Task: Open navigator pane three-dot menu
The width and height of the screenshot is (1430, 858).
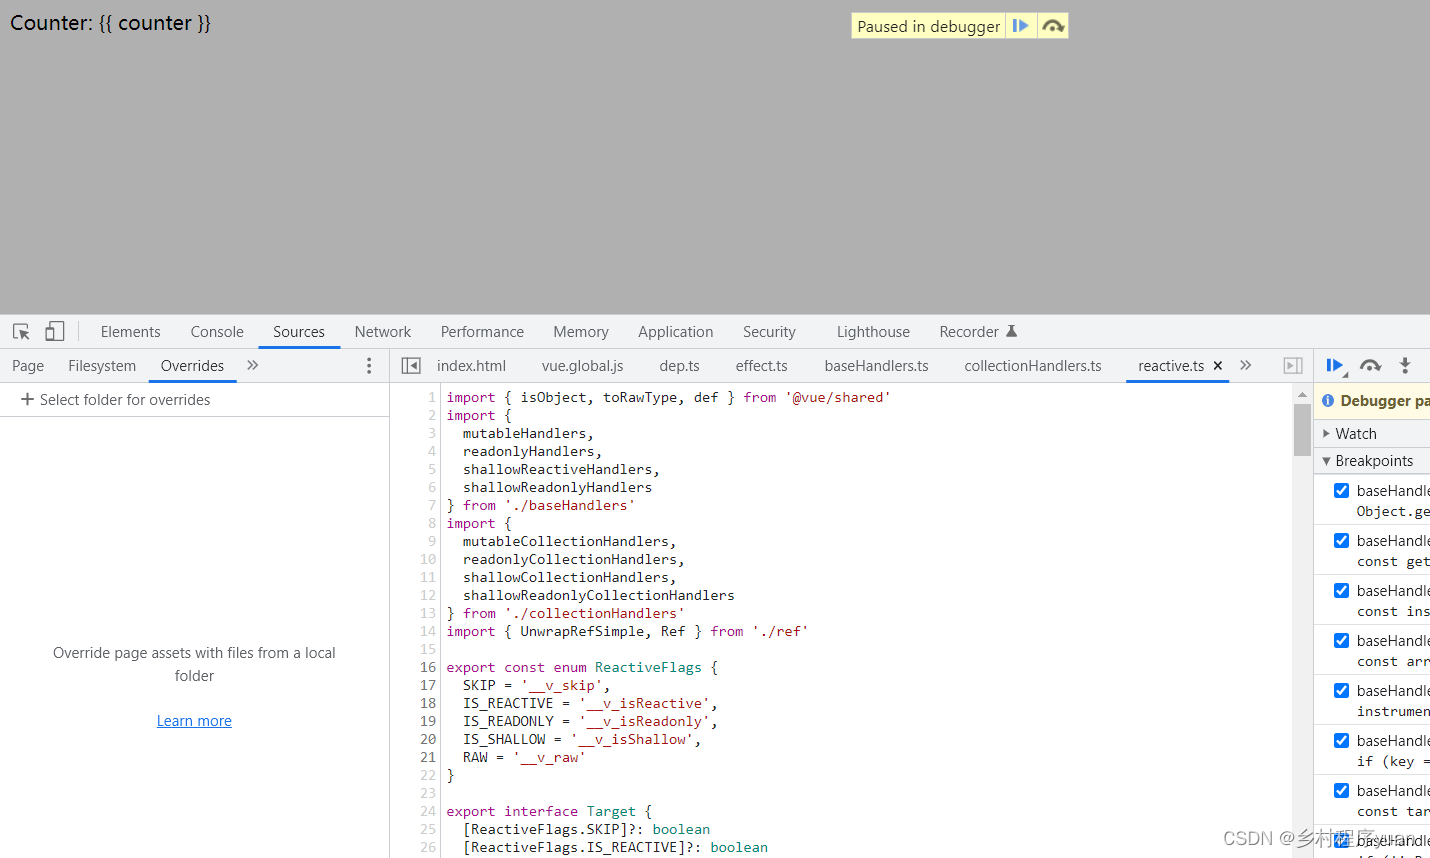Action: coord(369,366)
